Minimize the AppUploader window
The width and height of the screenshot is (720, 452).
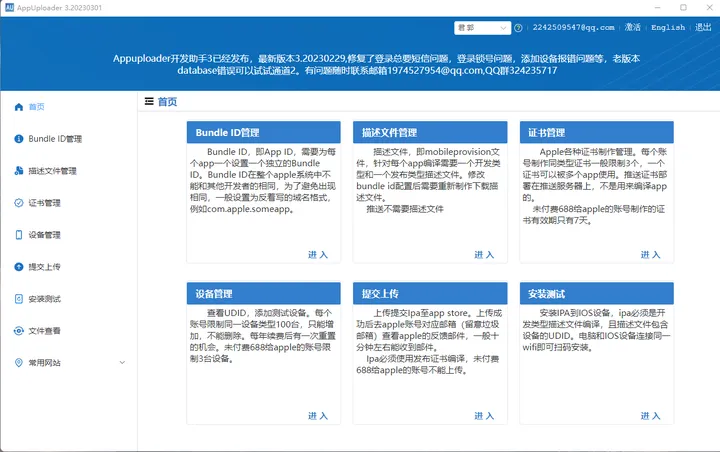[658, 7]
